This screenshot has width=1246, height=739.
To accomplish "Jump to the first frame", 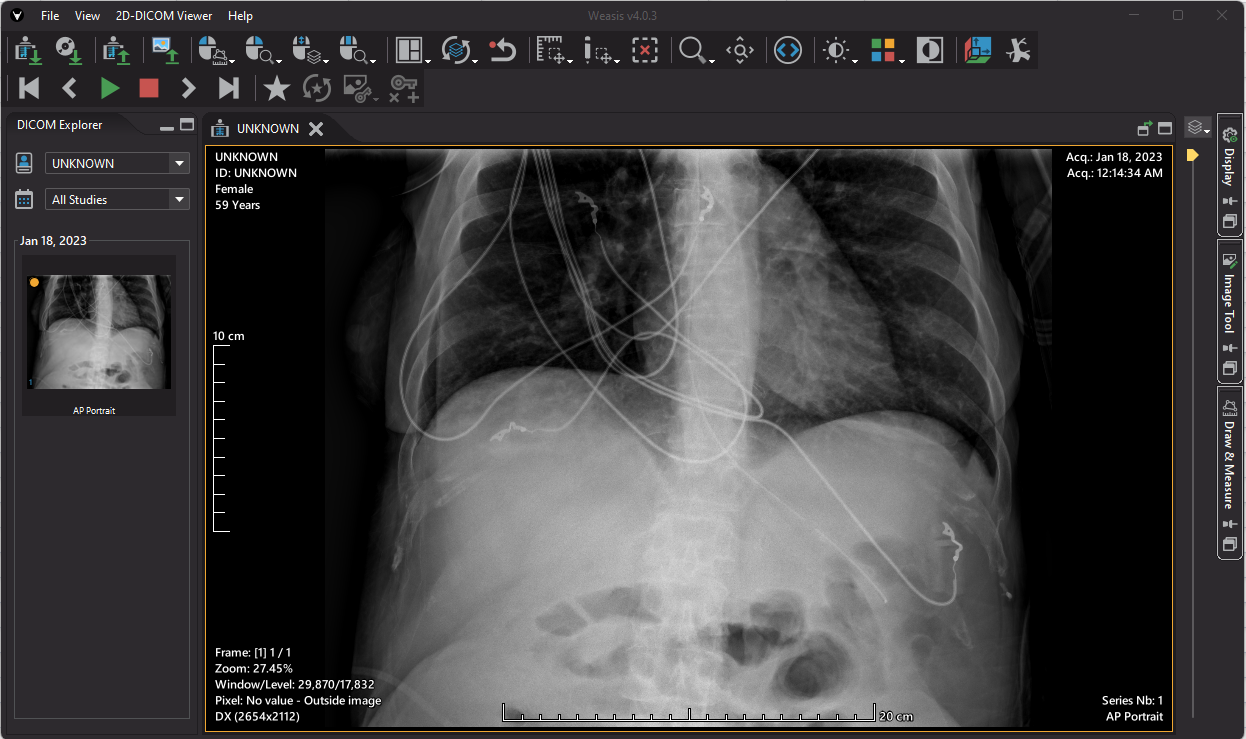I will [x=29, y=88].
